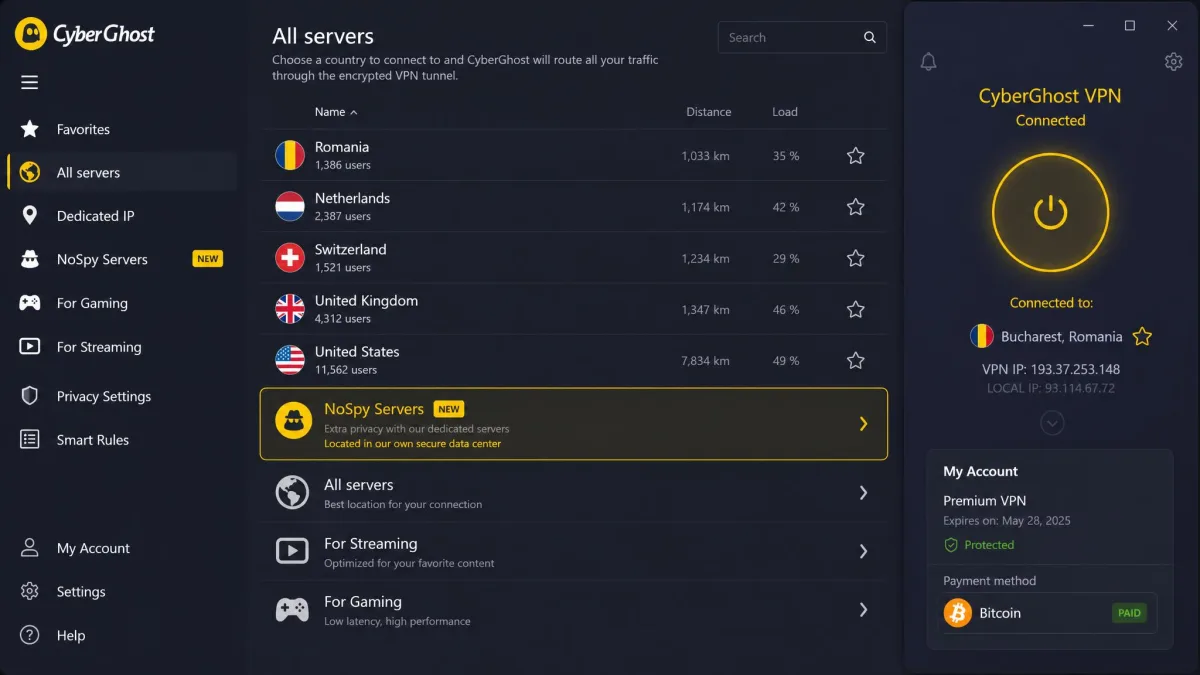Toggle favorite star for United Kingdom
This screenshot has height=675, width=1200.
coord(856,309)
